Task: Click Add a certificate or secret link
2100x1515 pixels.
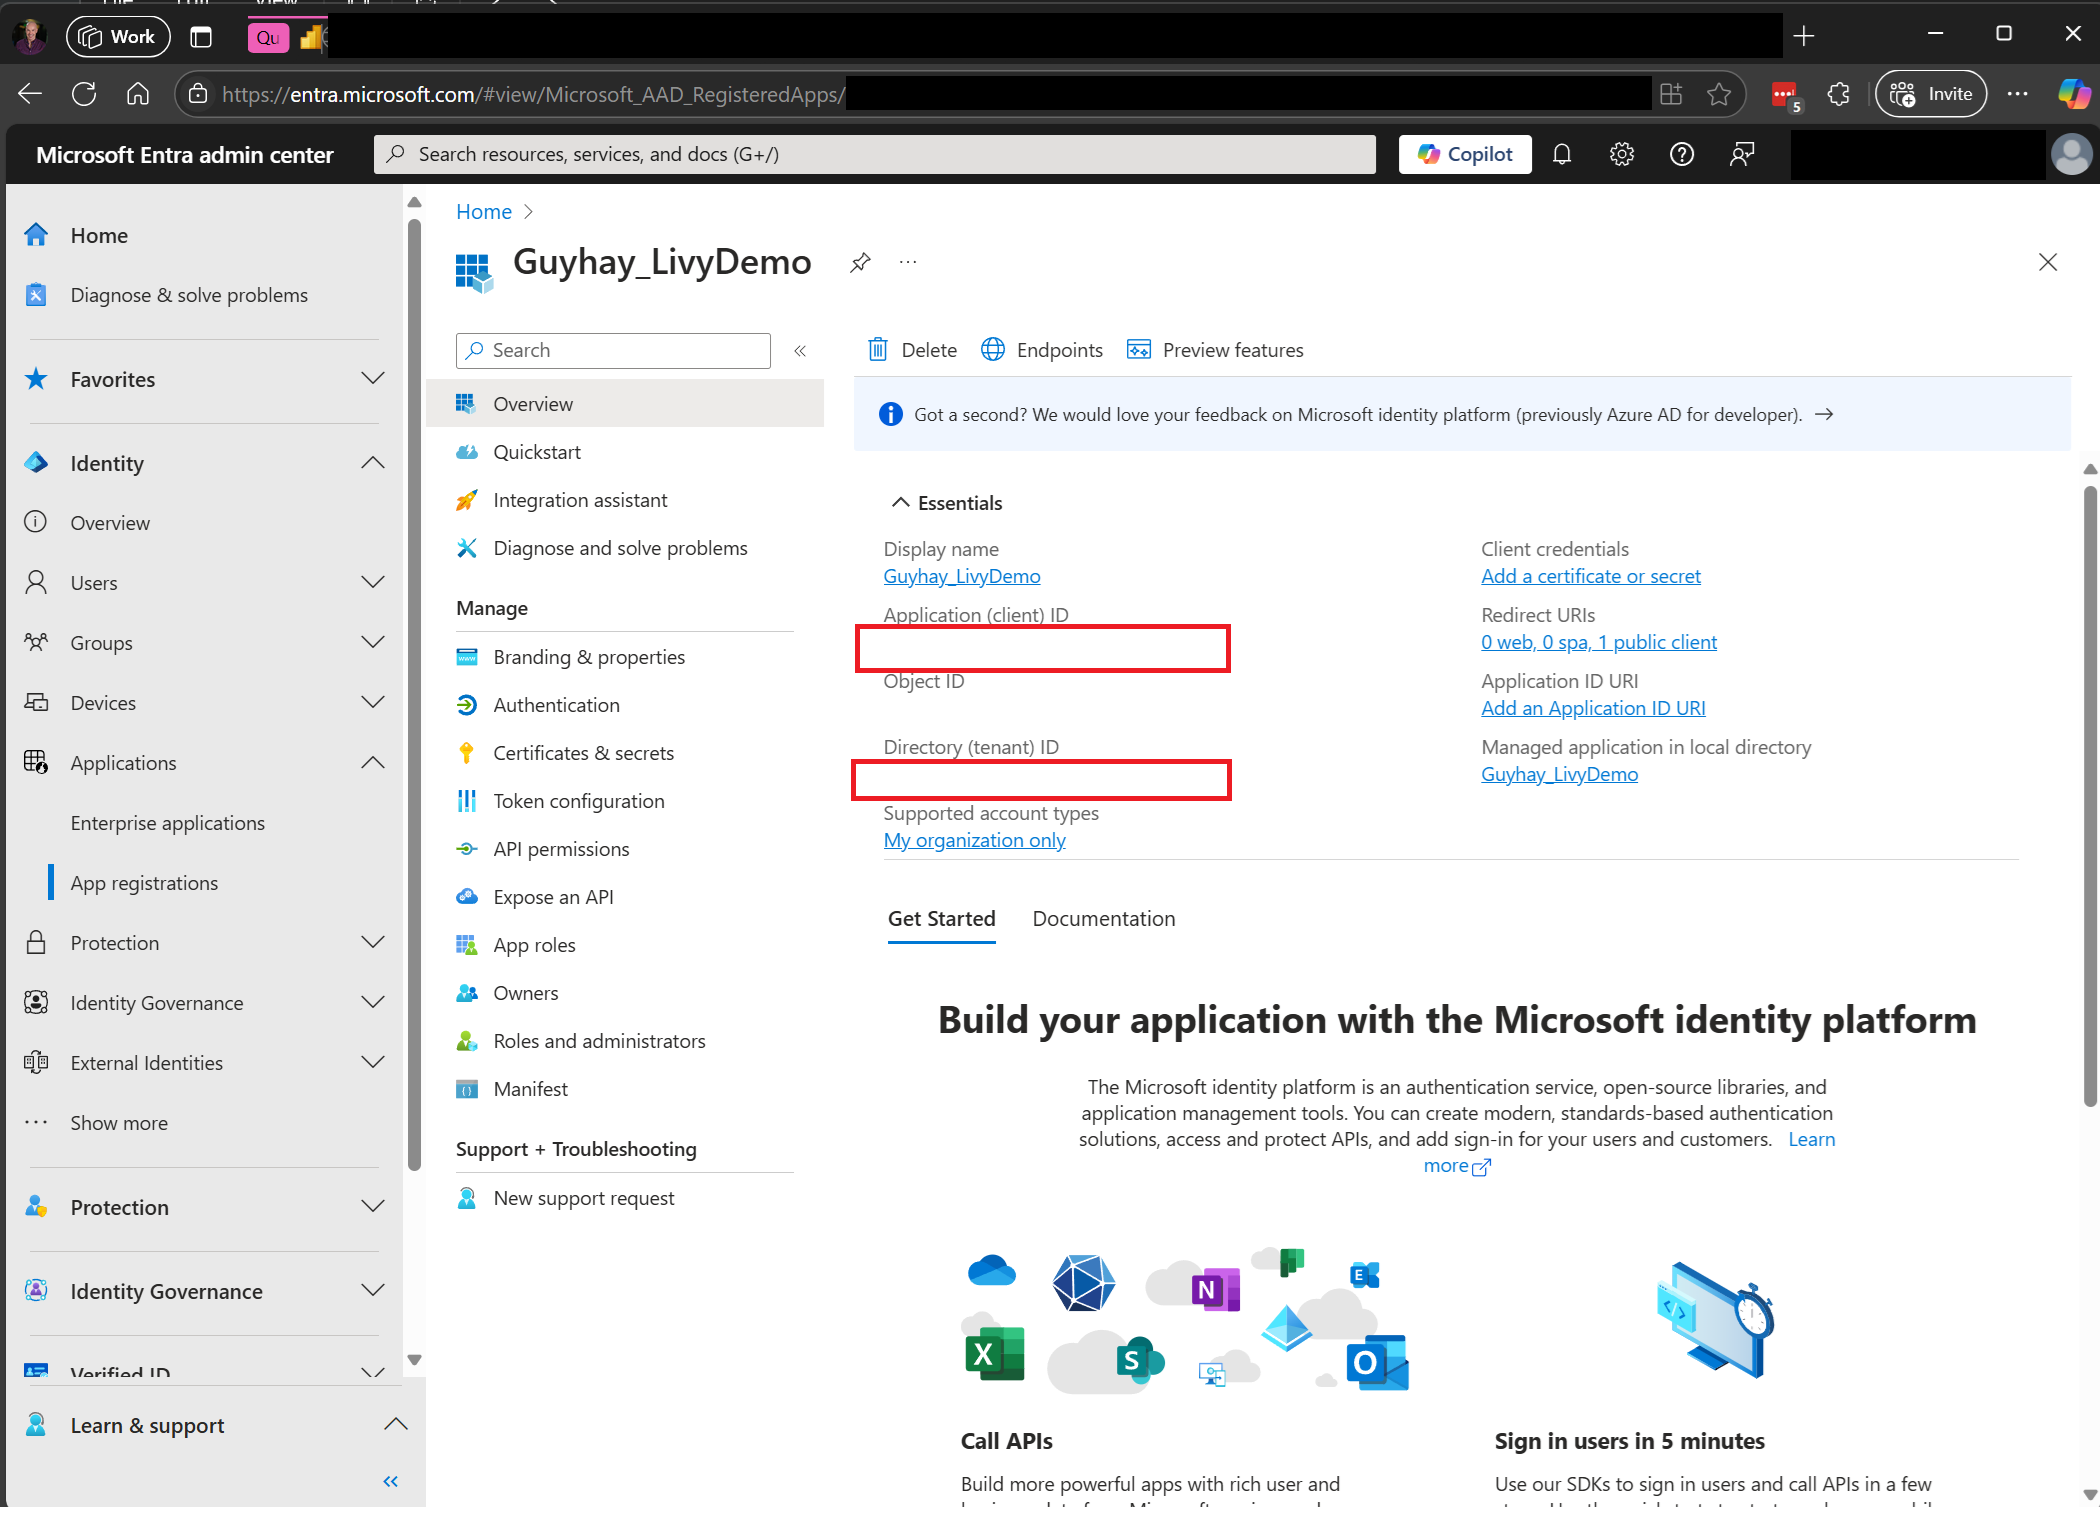Action: coord(1590,576)
